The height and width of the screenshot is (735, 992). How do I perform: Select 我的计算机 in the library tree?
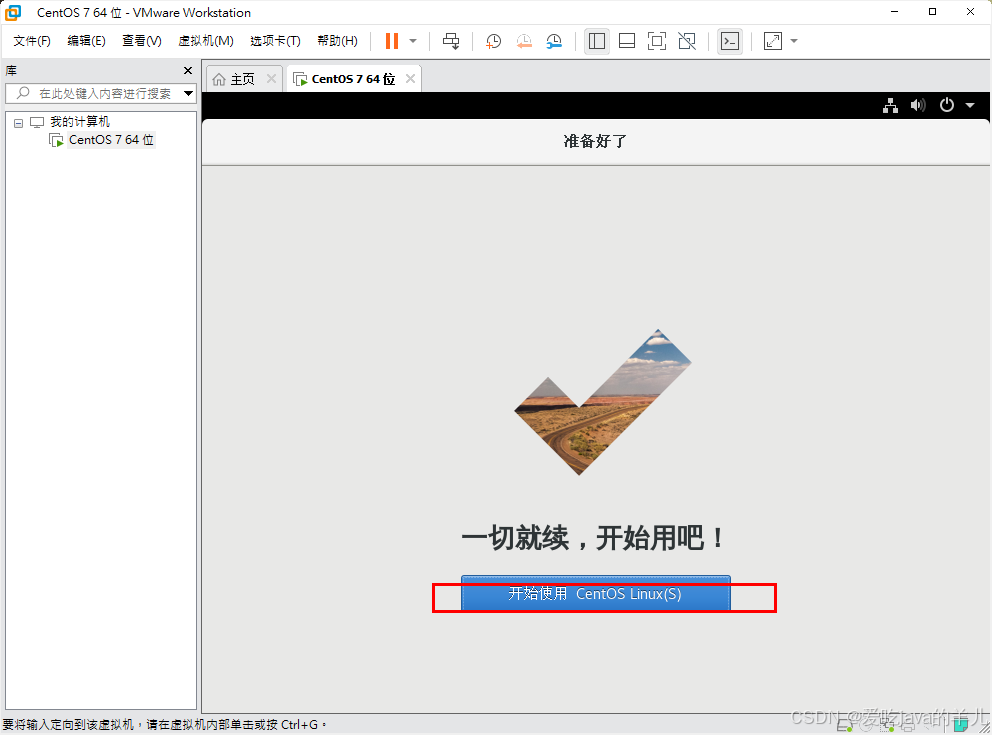pos(80,121)
